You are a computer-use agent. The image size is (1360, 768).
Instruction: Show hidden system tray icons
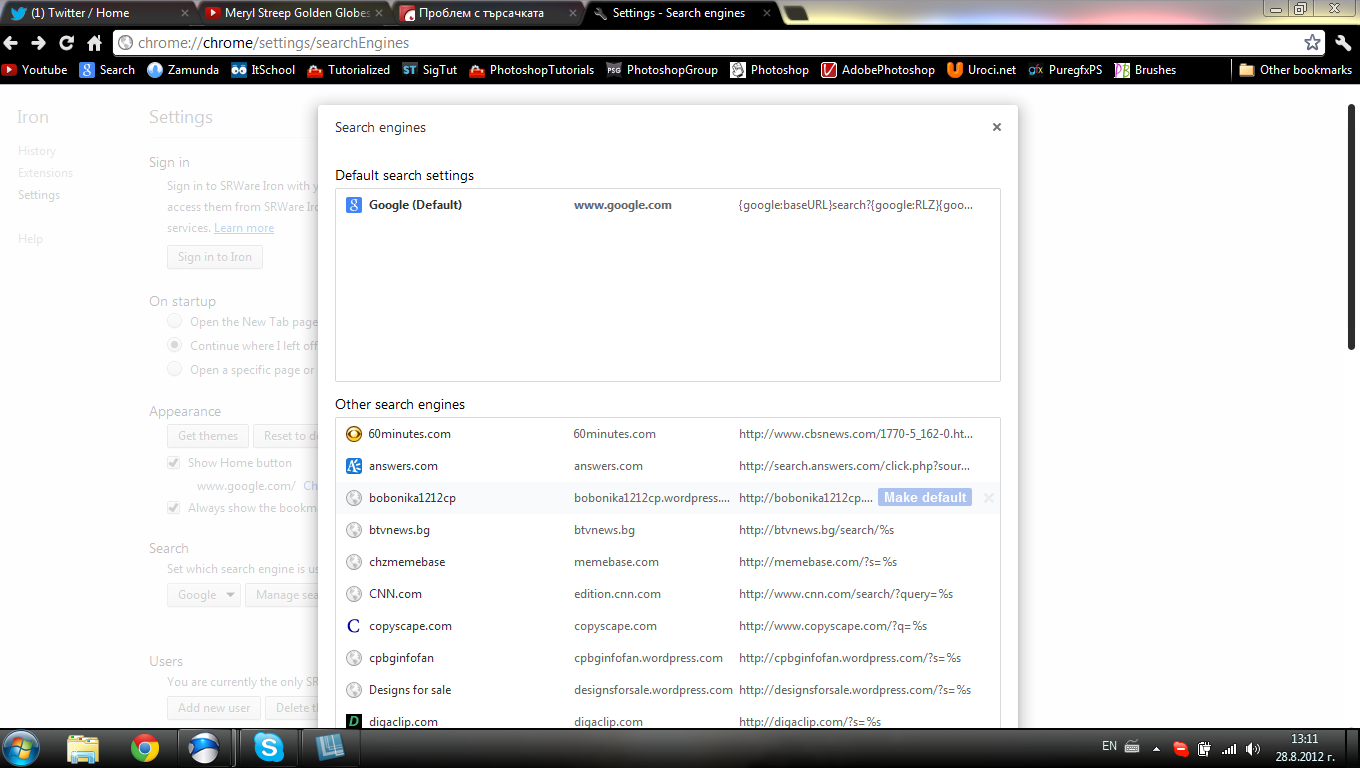(x=1156, y=748)
